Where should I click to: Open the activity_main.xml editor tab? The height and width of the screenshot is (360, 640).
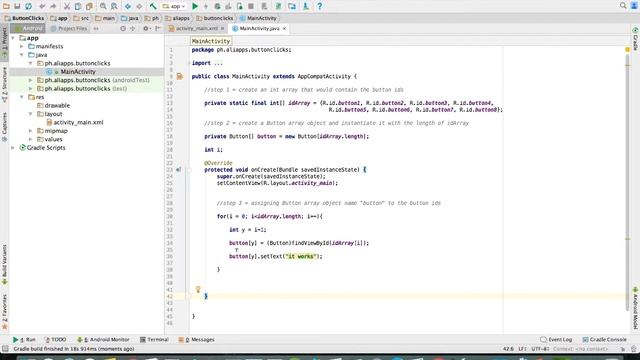click(197, 29)
